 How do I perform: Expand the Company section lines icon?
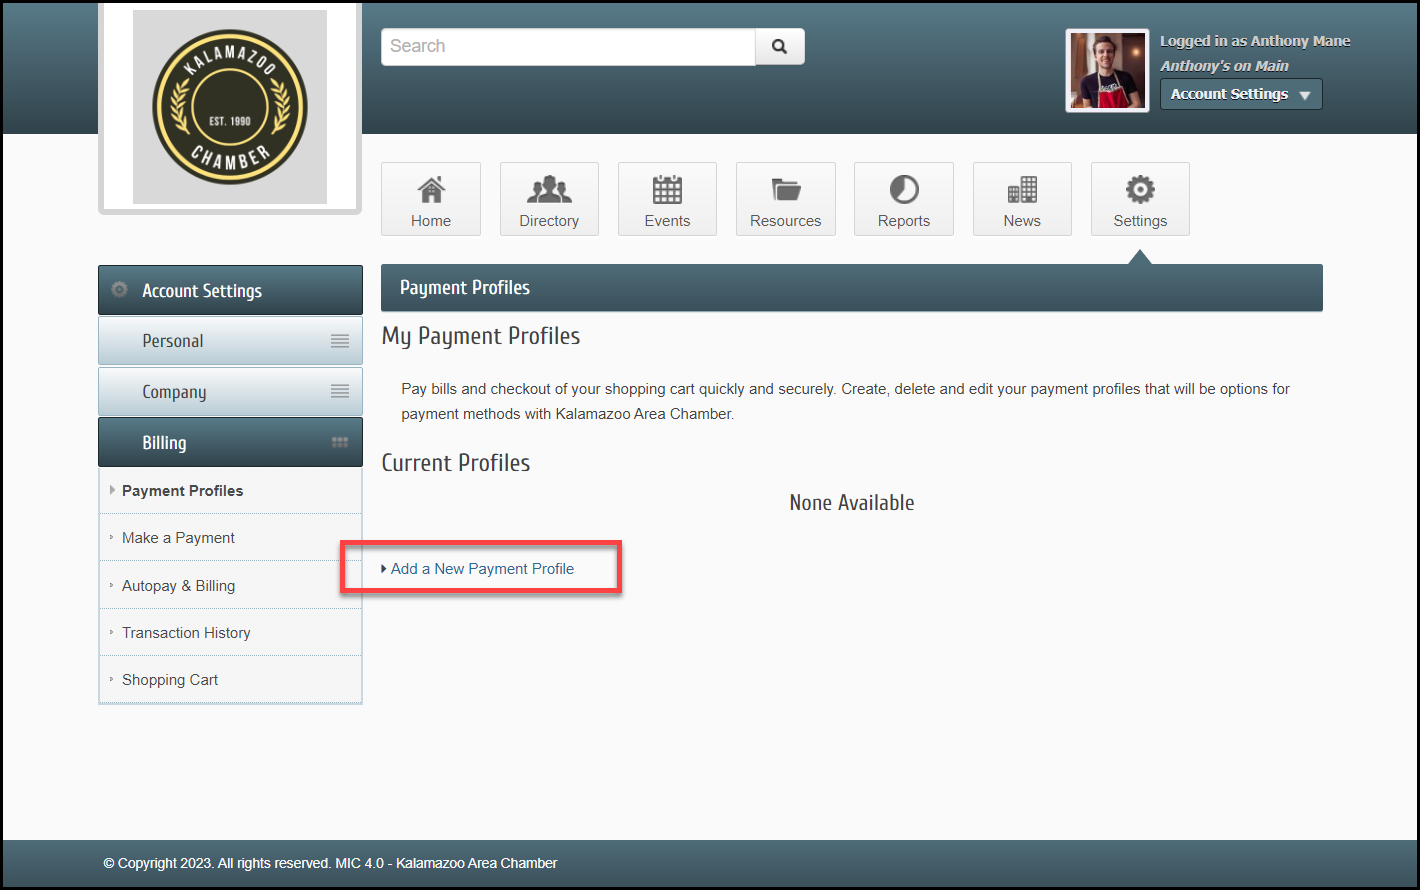[x=340, y=391]
